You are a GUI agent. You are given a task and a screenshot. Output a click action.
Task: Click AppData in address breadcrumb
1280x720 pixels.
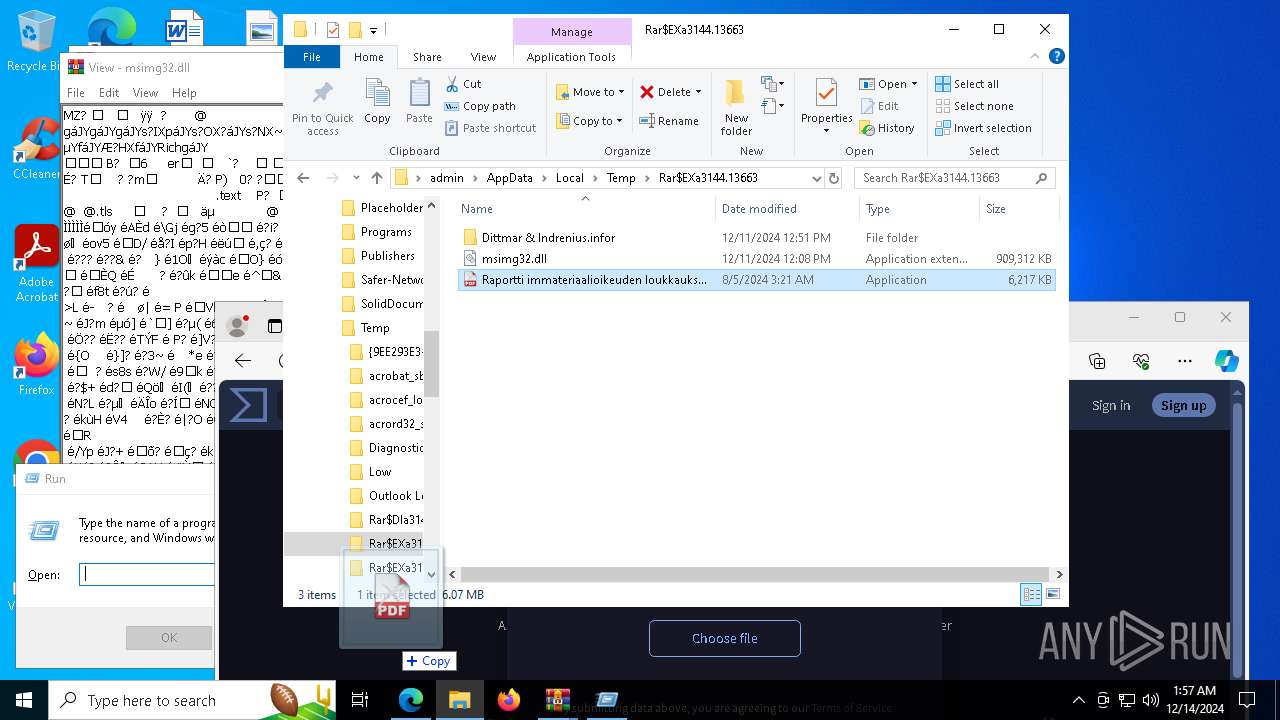510,178
